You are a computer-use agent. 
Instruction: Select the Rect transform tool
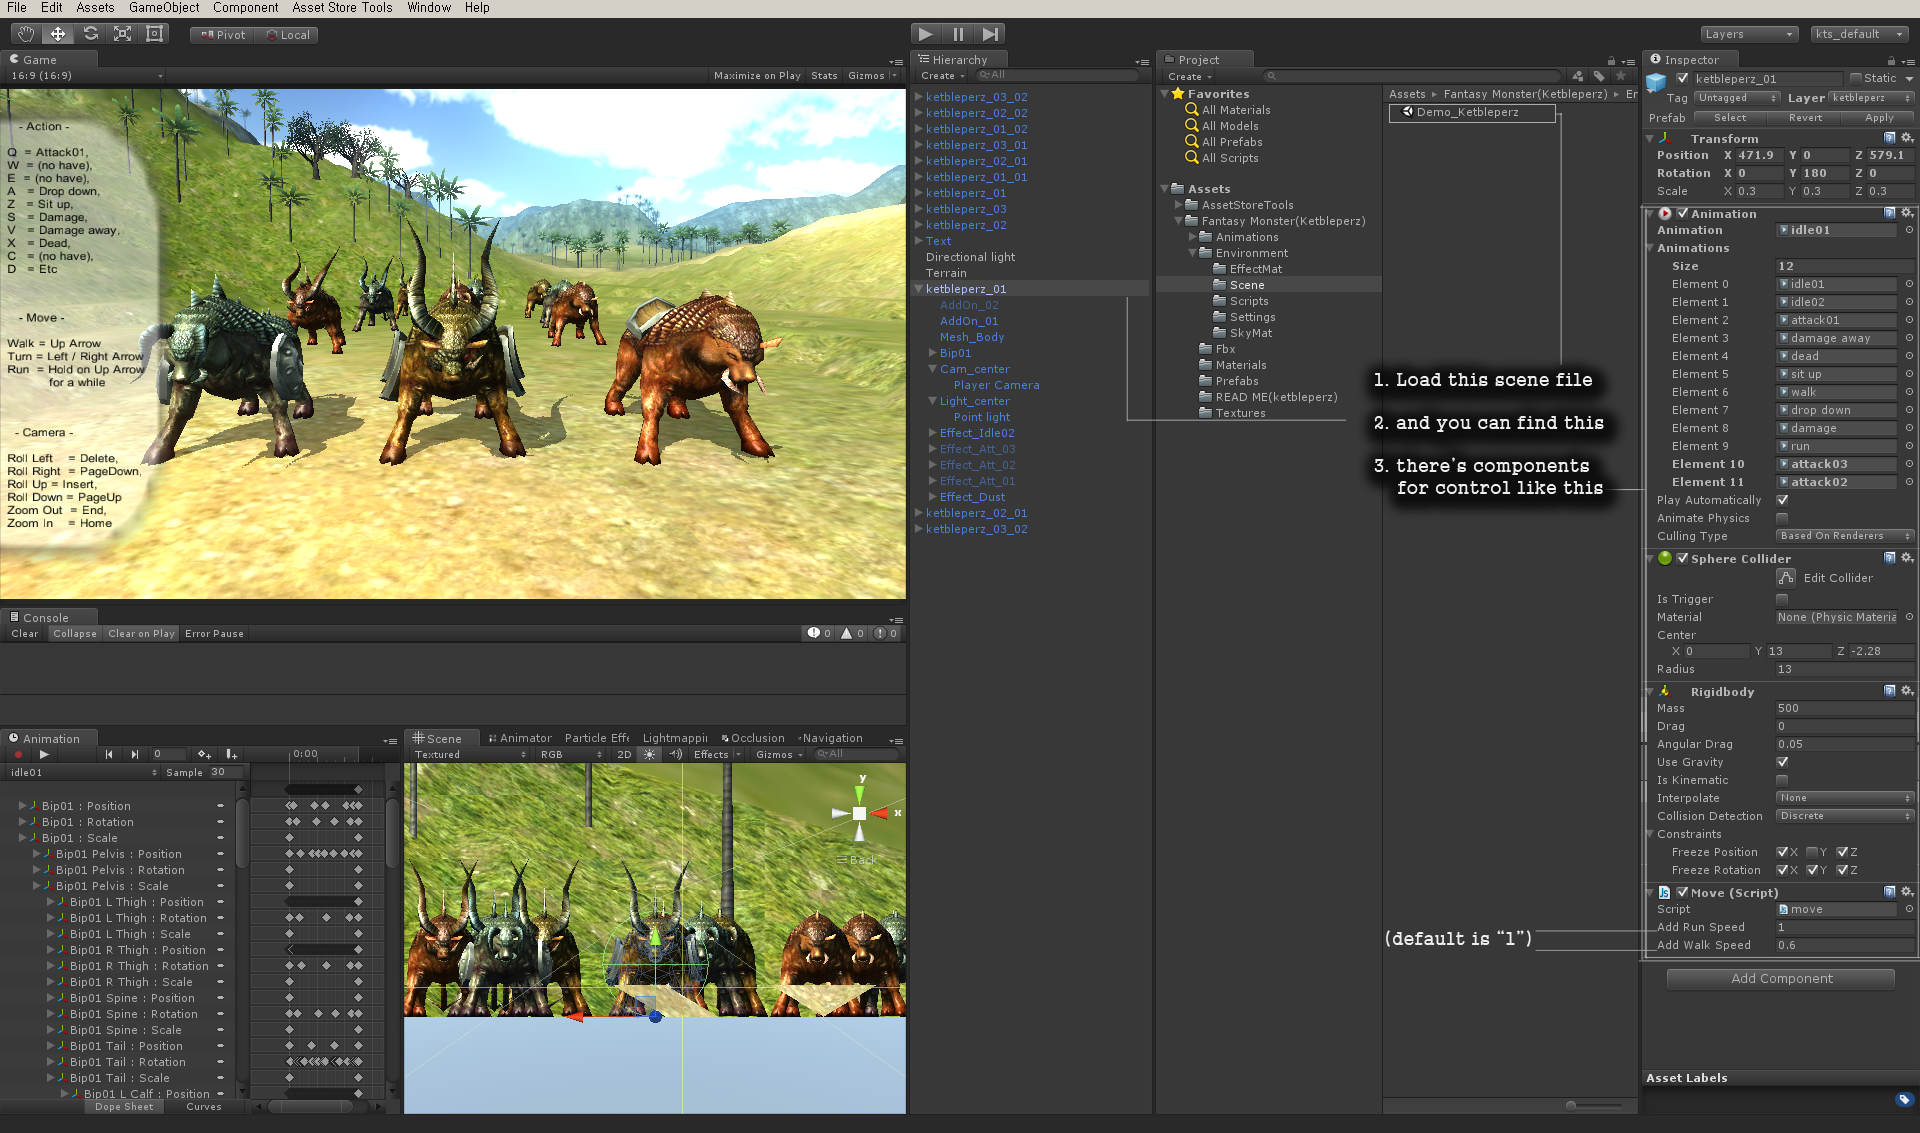click(x=154, y=34)
